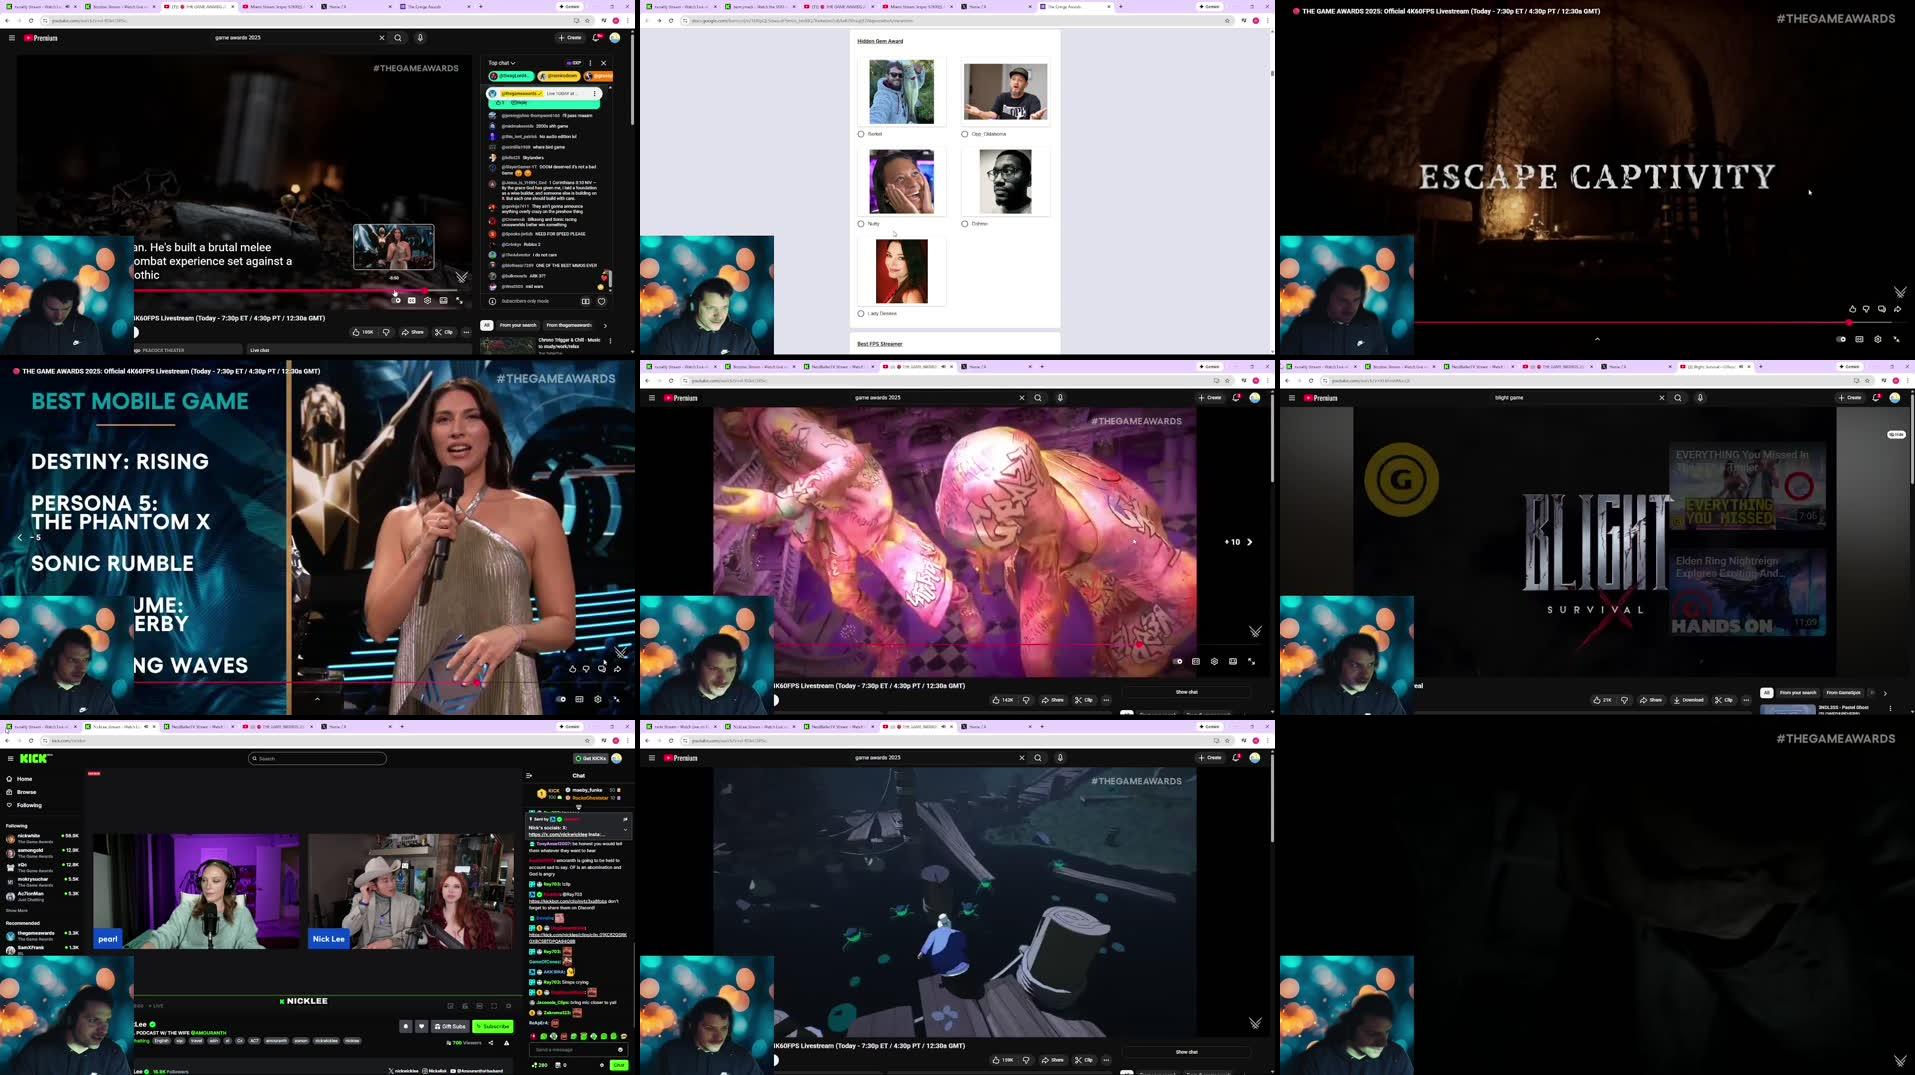Choose Lady Desiree for Hidden Gem Award
Screen dimensions: 1915x1075
point(861,313)
